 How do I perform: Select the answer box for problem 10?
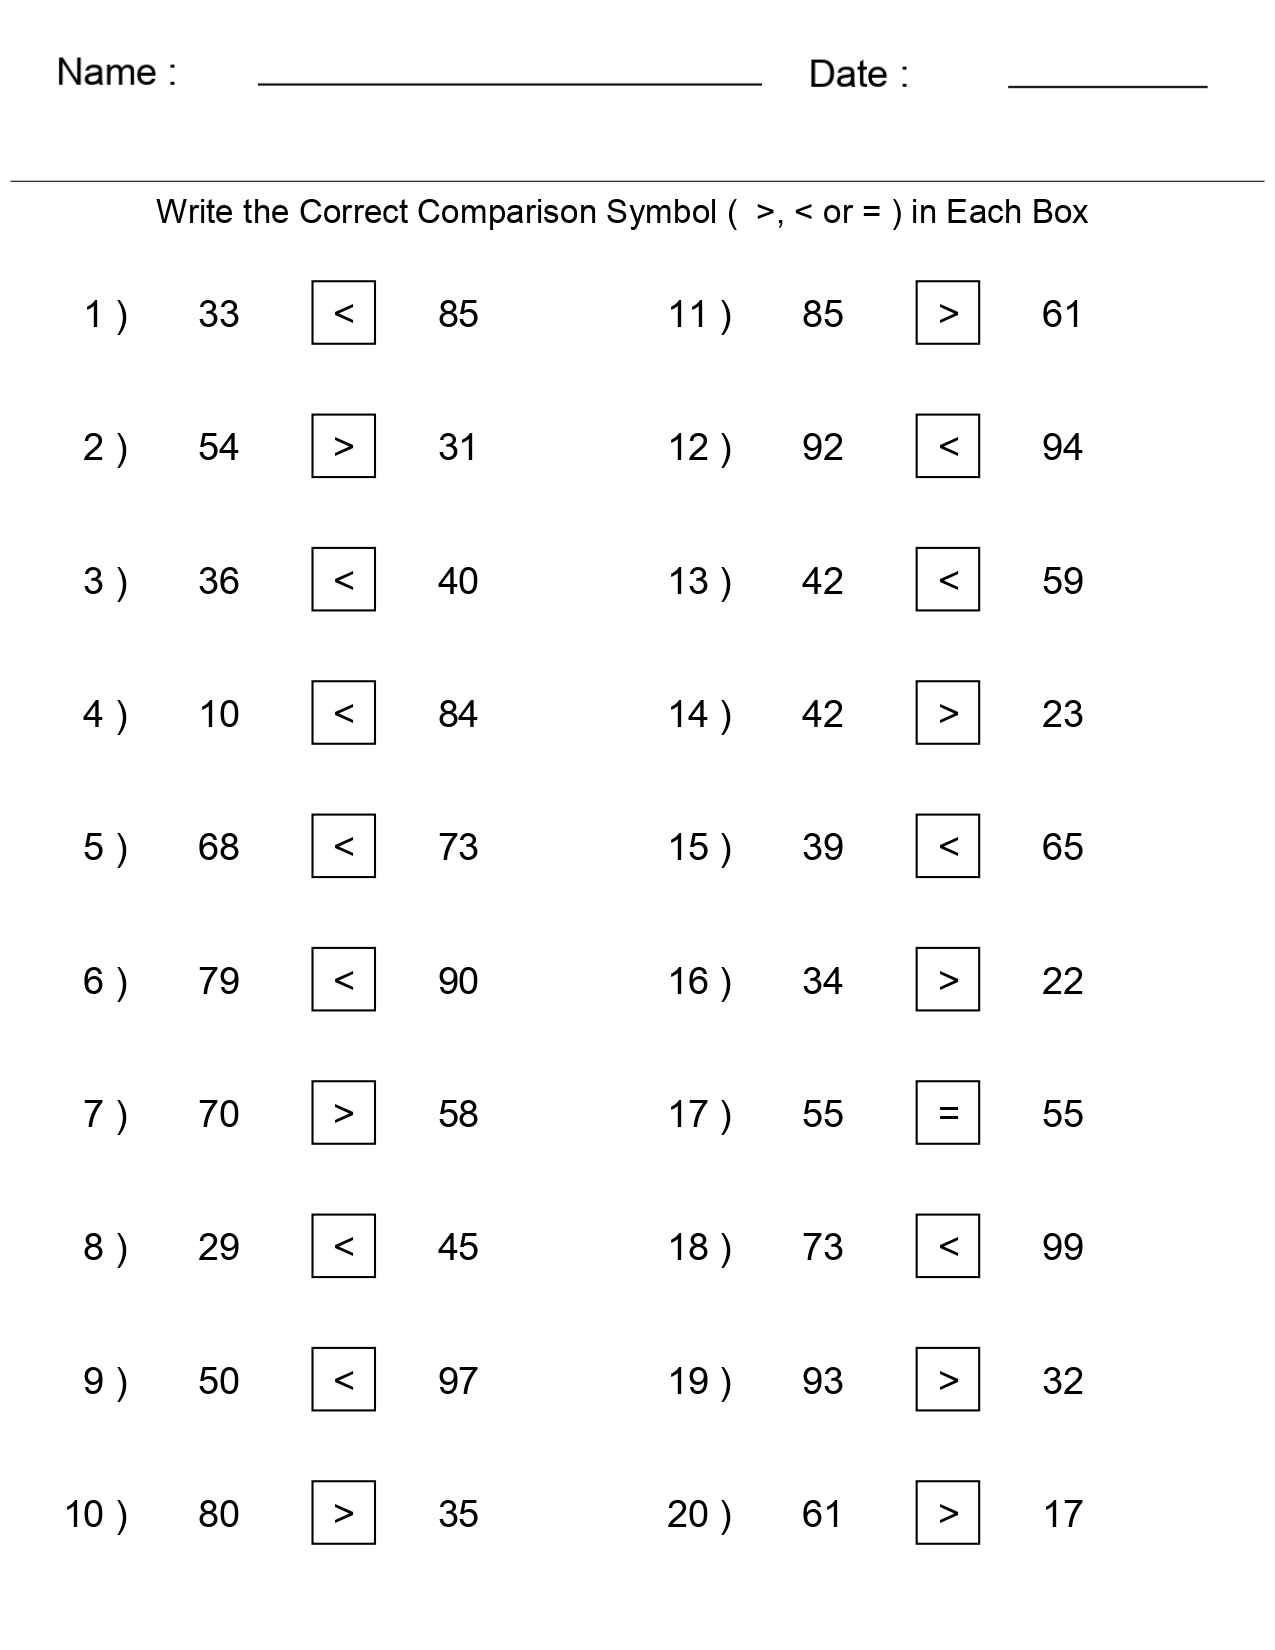[343, 1512]
